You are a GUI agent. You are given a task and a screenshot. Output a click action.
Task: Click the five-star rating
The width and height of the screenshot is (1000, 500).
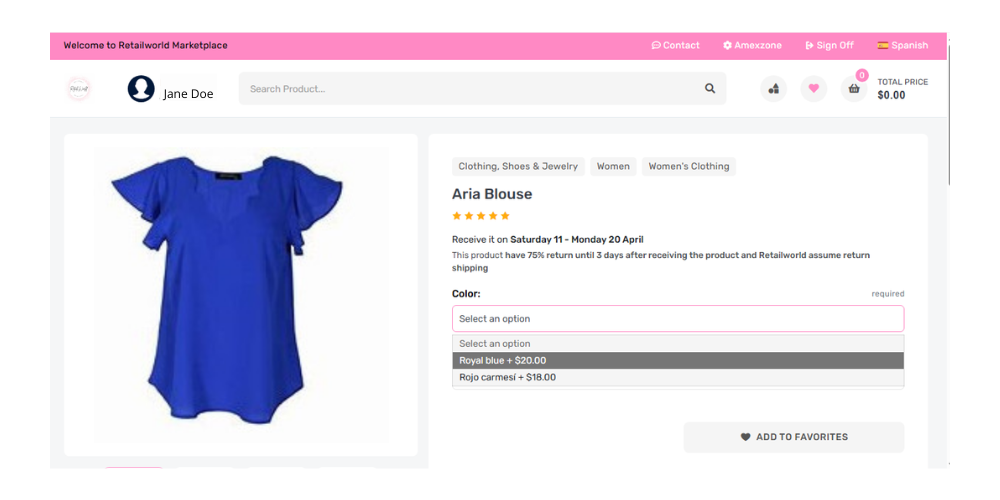click(x=481, y=216)
